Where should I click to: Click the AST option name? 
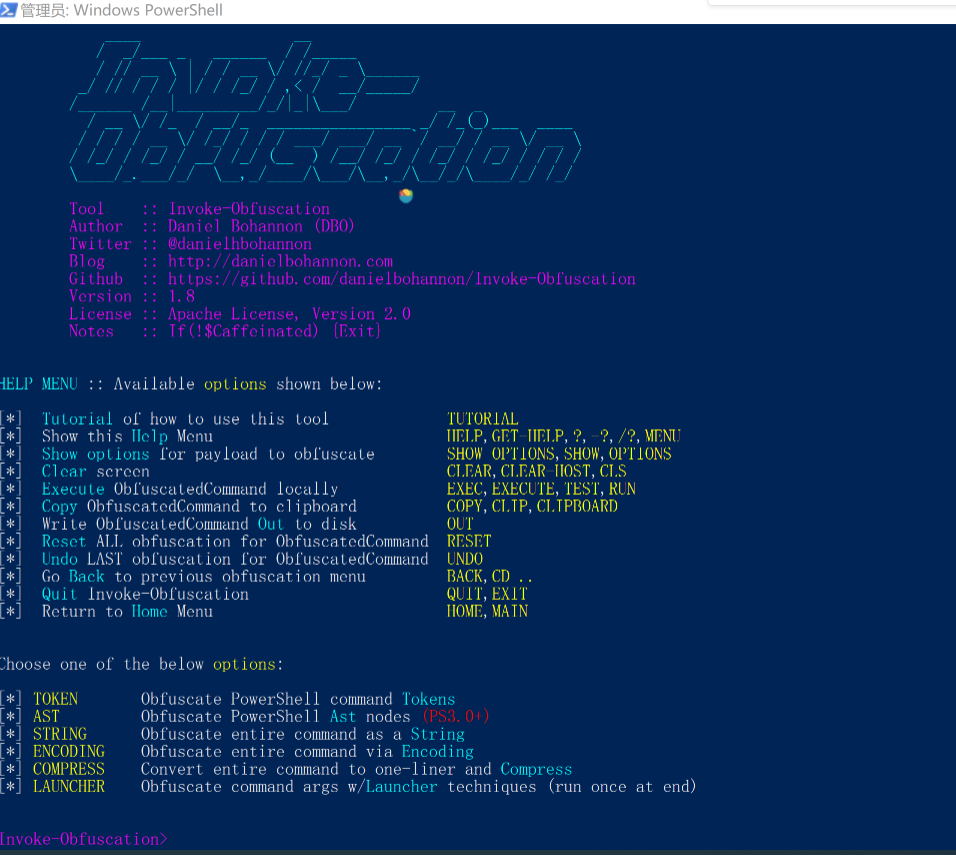tap(46, 717)
